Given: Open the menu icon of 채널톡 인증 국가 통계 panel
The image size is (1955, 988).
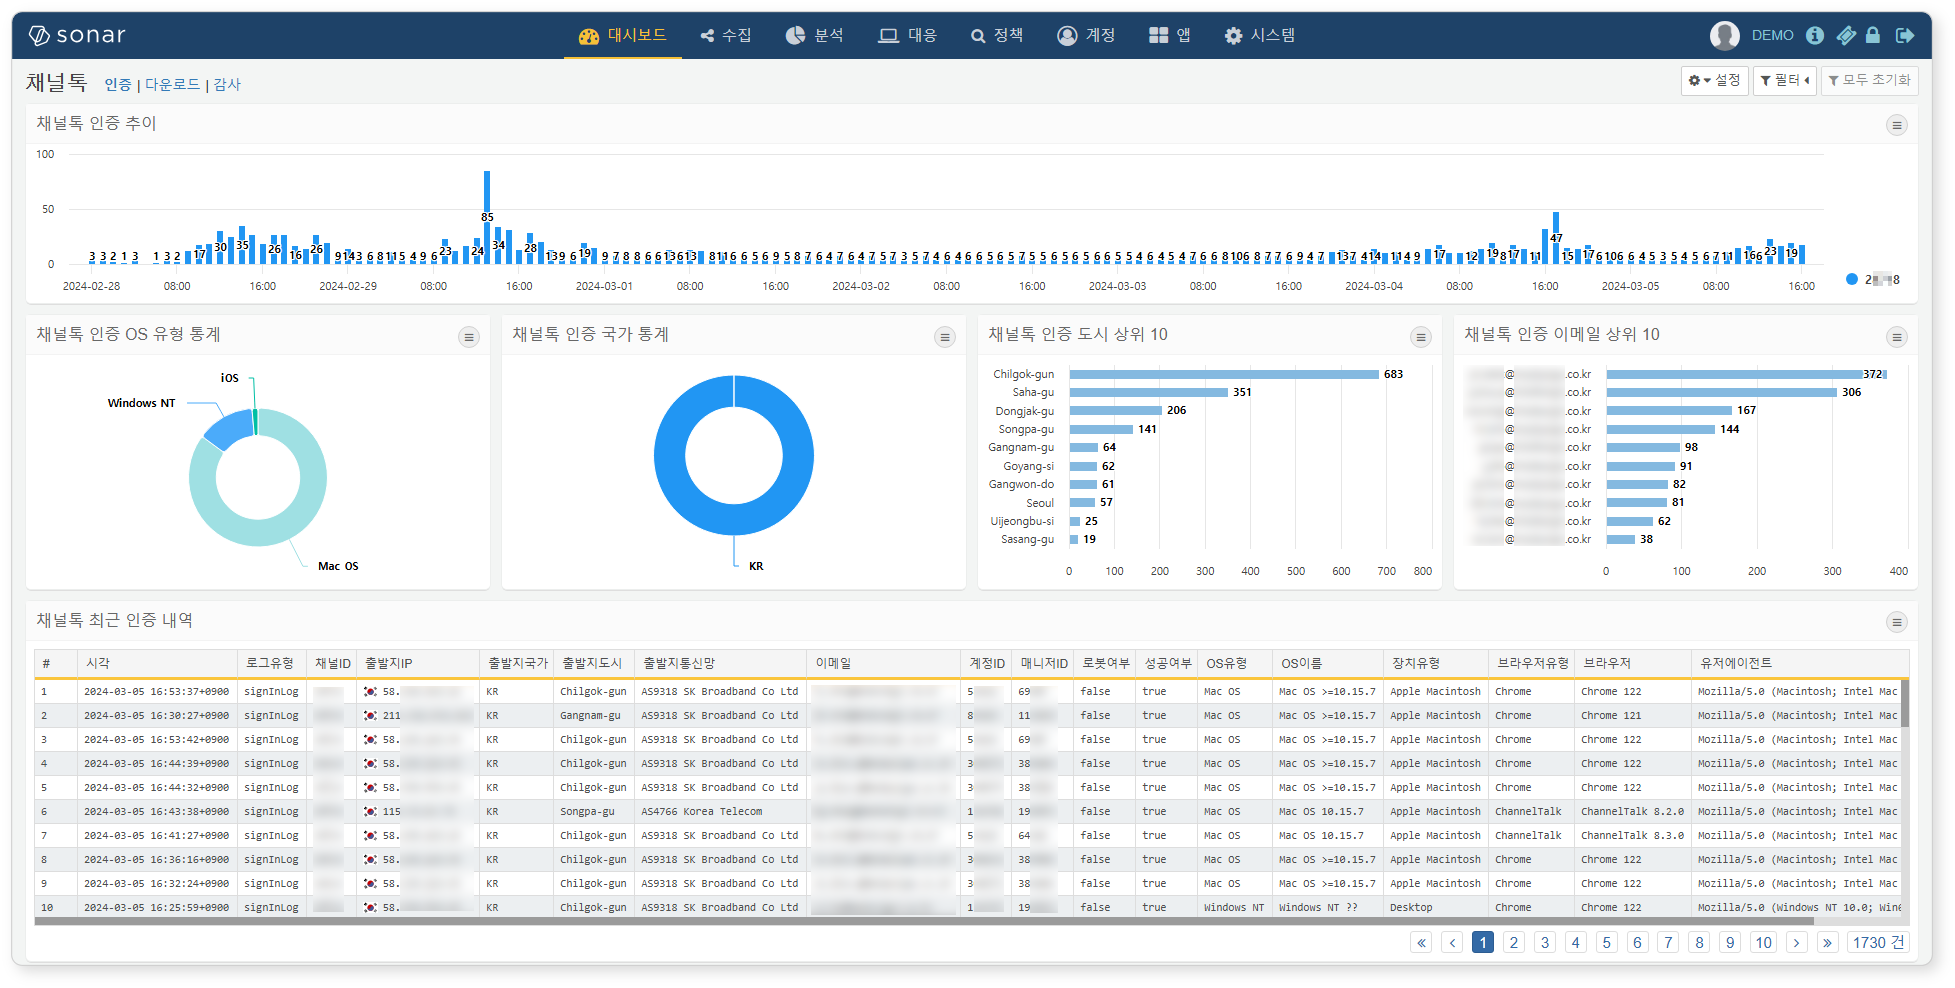Looking at the screenshot, I should 945,337.
